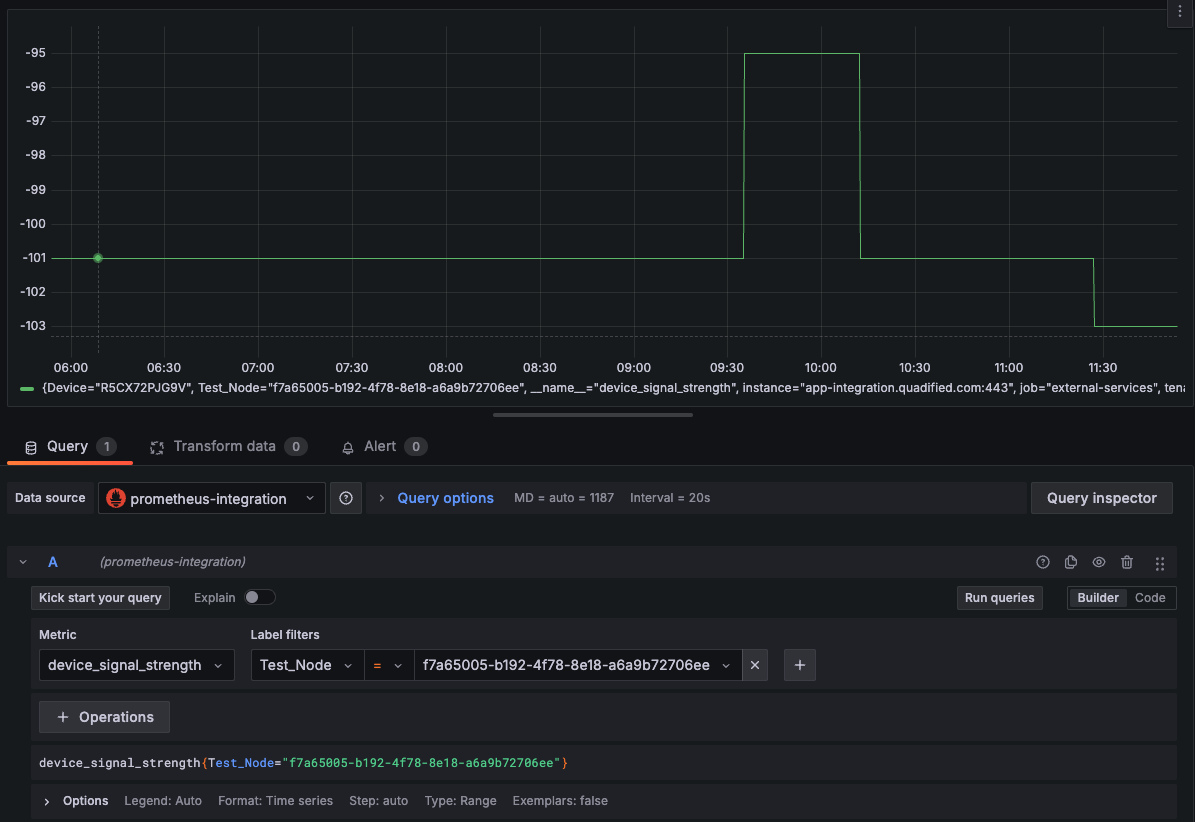Expand the Options row
1195x822 pixels.
(46, 801)
